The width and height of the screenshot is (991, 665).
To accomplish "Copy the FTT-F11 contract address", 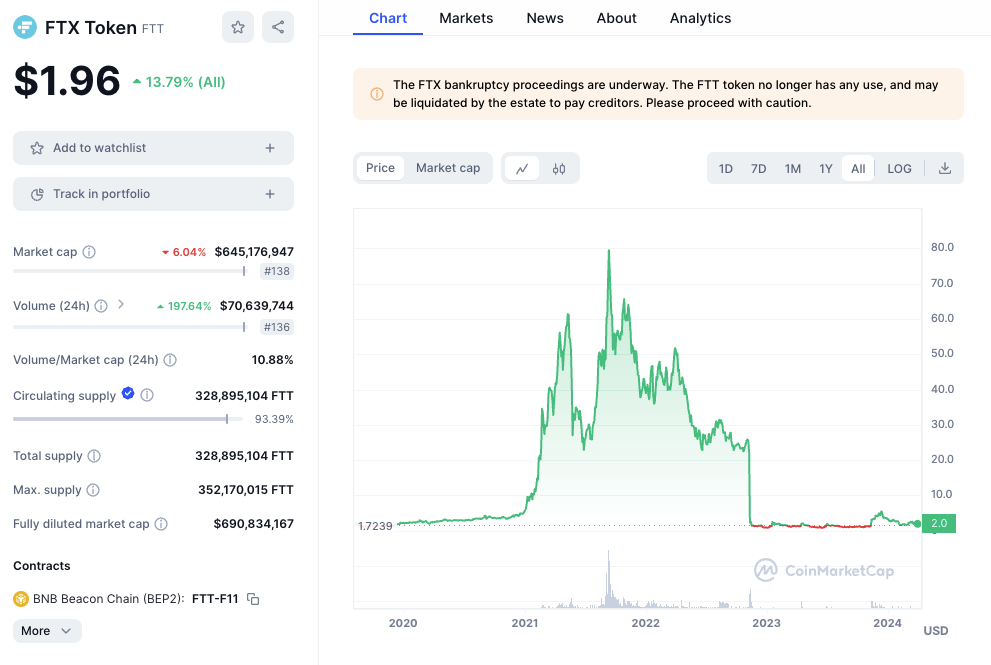I will click(253, 599).
